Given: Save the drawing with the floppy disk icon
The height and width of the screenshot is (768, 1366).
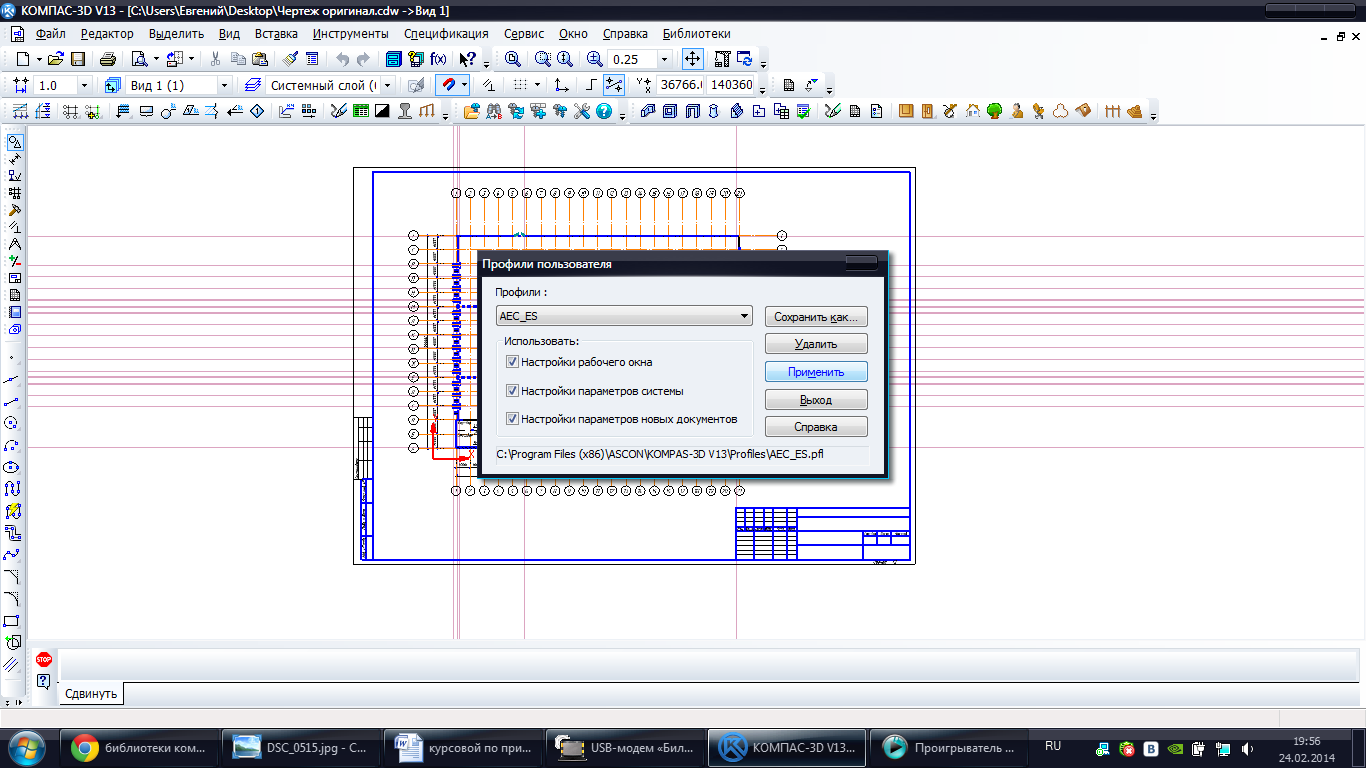Looking at the screenshot, I should click(x=76, y=59).
